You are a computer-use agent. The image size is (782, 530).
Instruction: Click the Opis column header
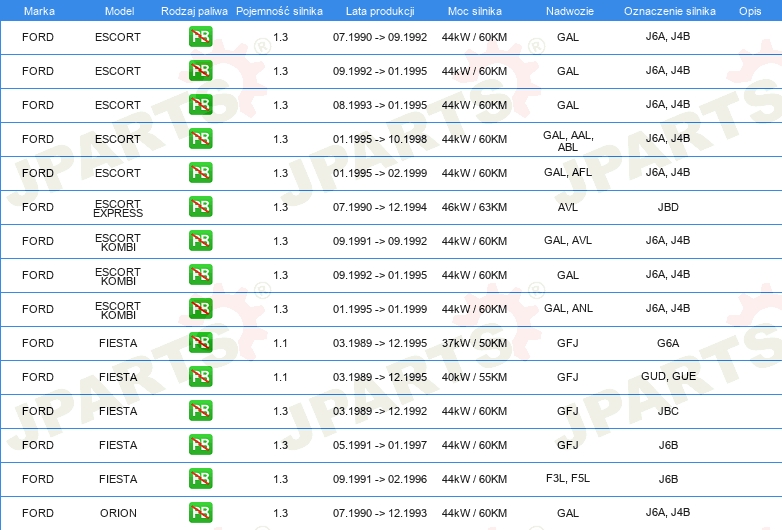pos(750,11)
